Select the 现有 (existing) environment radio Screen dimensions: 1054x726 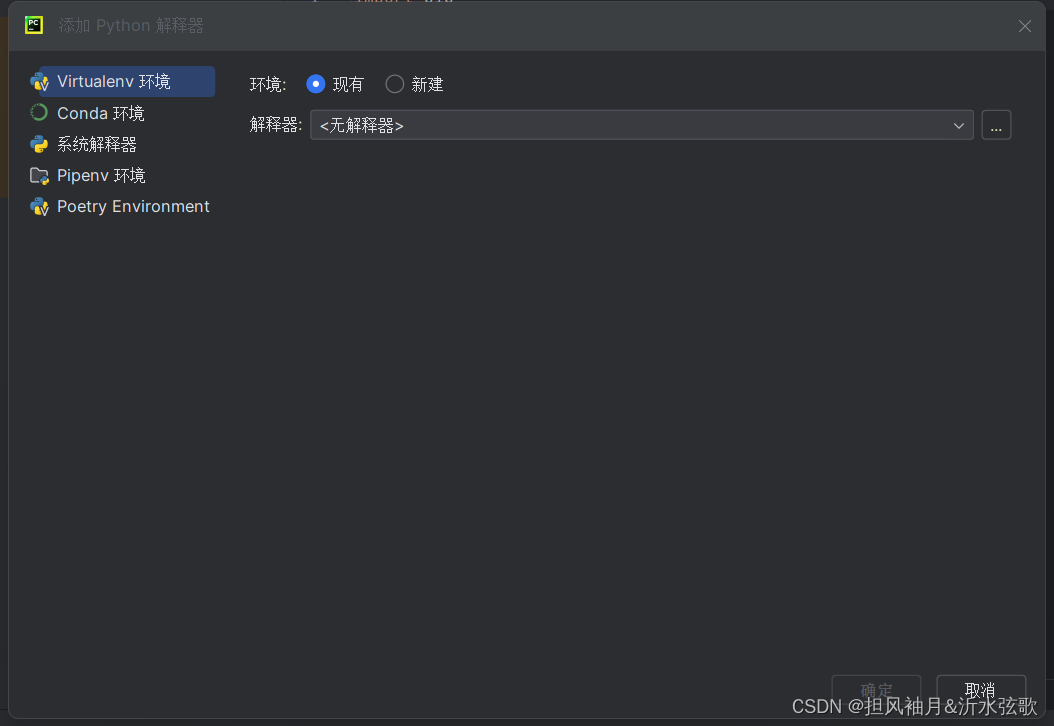click(x=315, y=84)
